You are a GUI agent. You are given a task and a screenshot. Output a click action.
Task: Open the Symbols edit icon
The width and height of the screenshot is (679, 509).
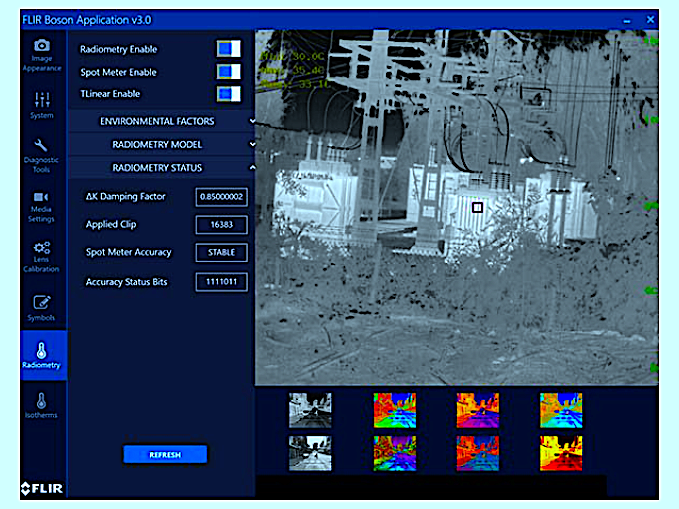tap(42, 302)
